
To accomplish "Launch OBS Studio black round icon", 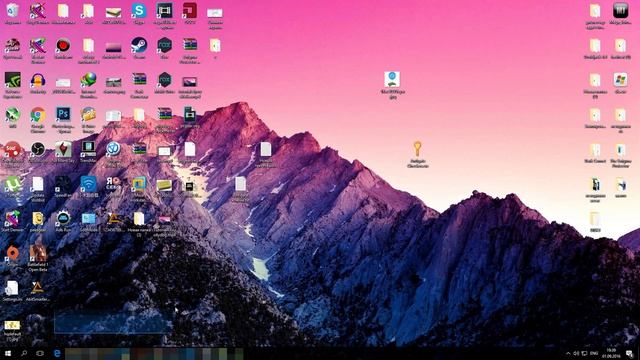I will 38,149.
